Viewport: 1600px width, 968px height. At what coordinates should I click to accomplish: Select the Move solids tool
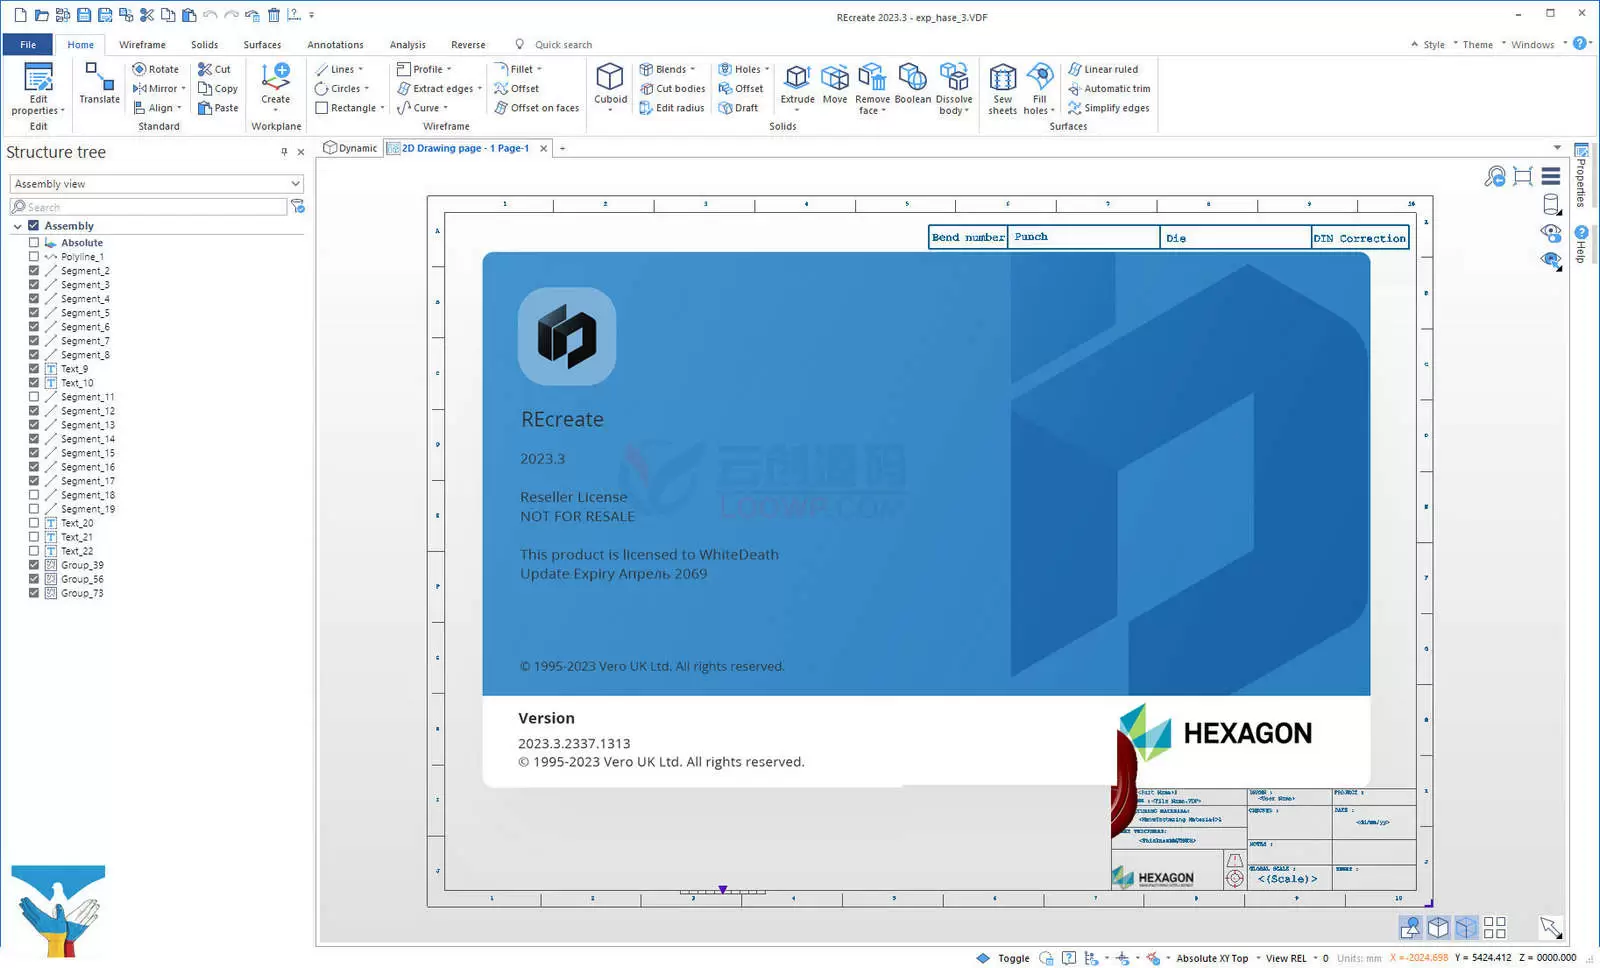(x=835, y=84)
